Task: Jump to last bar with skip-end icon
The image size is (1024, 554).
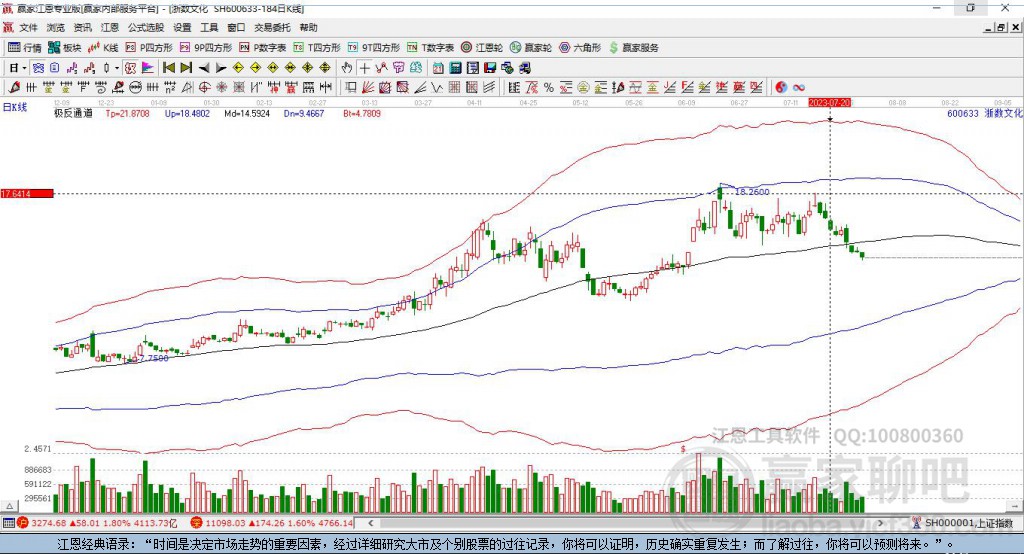Action: pyautogui.click(x=186, y=68)
